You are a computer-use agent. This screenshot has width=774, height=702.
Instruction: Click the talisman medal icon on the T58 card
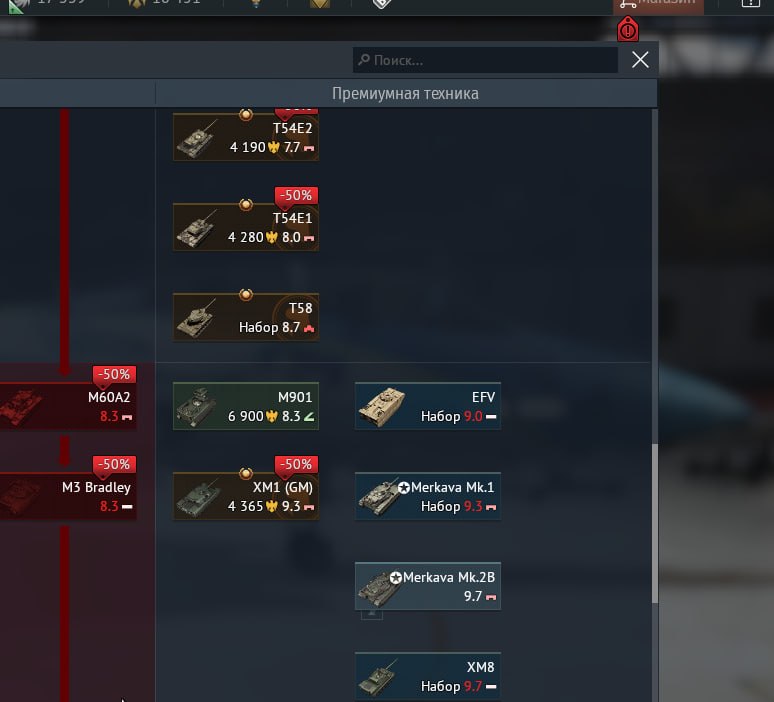click(246, 295)
